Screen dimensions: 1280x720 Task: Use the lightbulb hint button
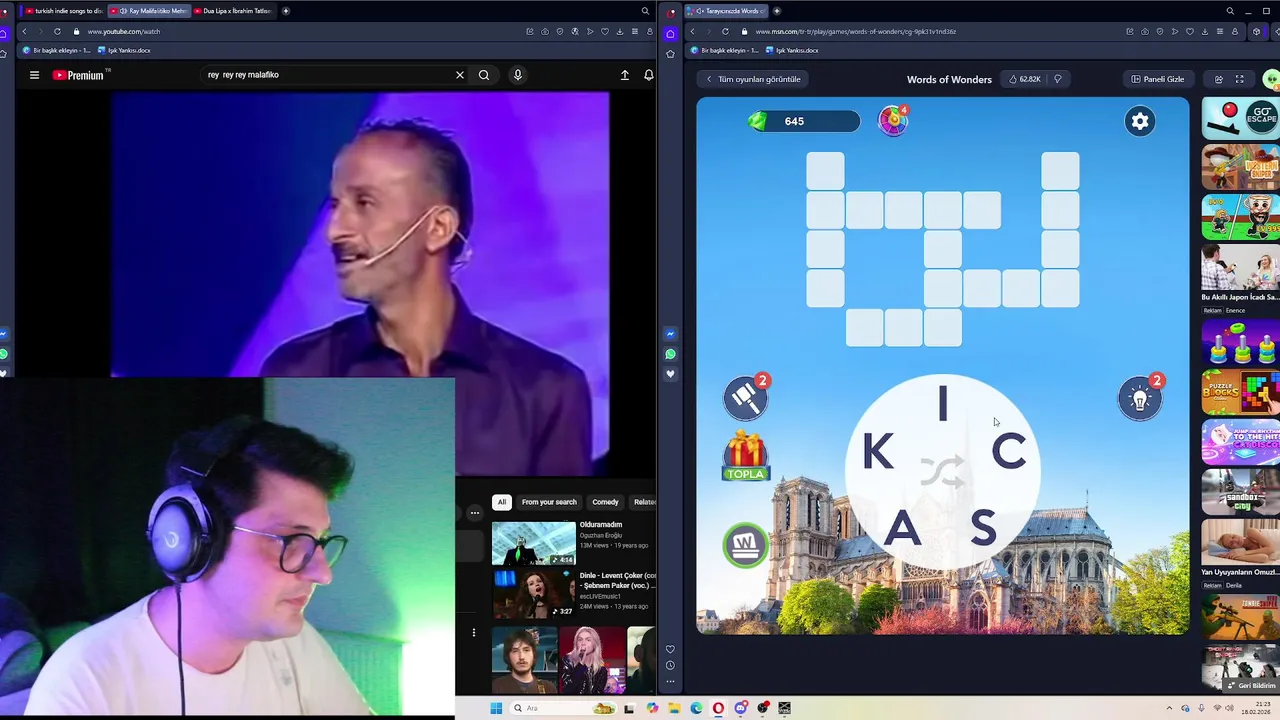[1140, 398]
